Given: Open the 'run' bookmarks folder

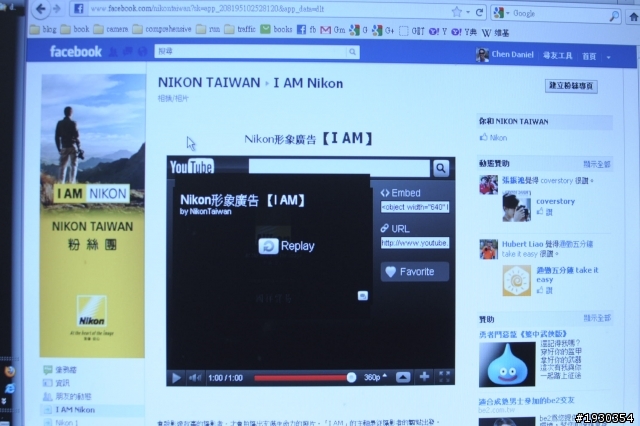Looking at the screenshot, I should tap(208, 29).
